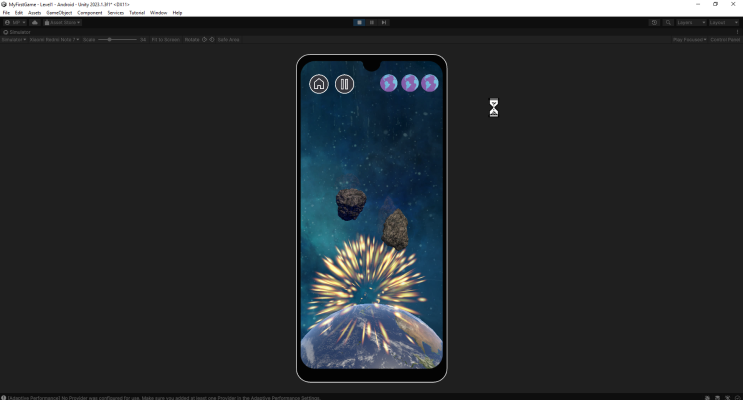Click the first purple planet life icon
Image resolution: width=743 pixels, height=400 pixels.
(x=389, y=83)
